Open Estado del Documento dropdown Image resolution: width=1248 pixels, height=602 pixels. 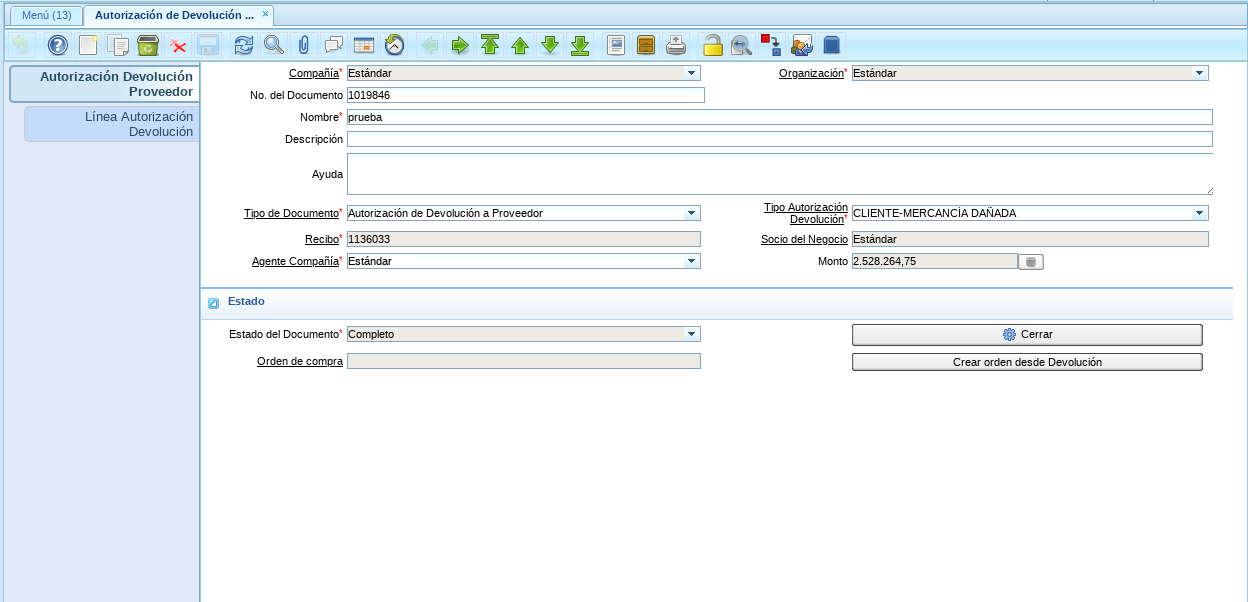pos(691,334)
